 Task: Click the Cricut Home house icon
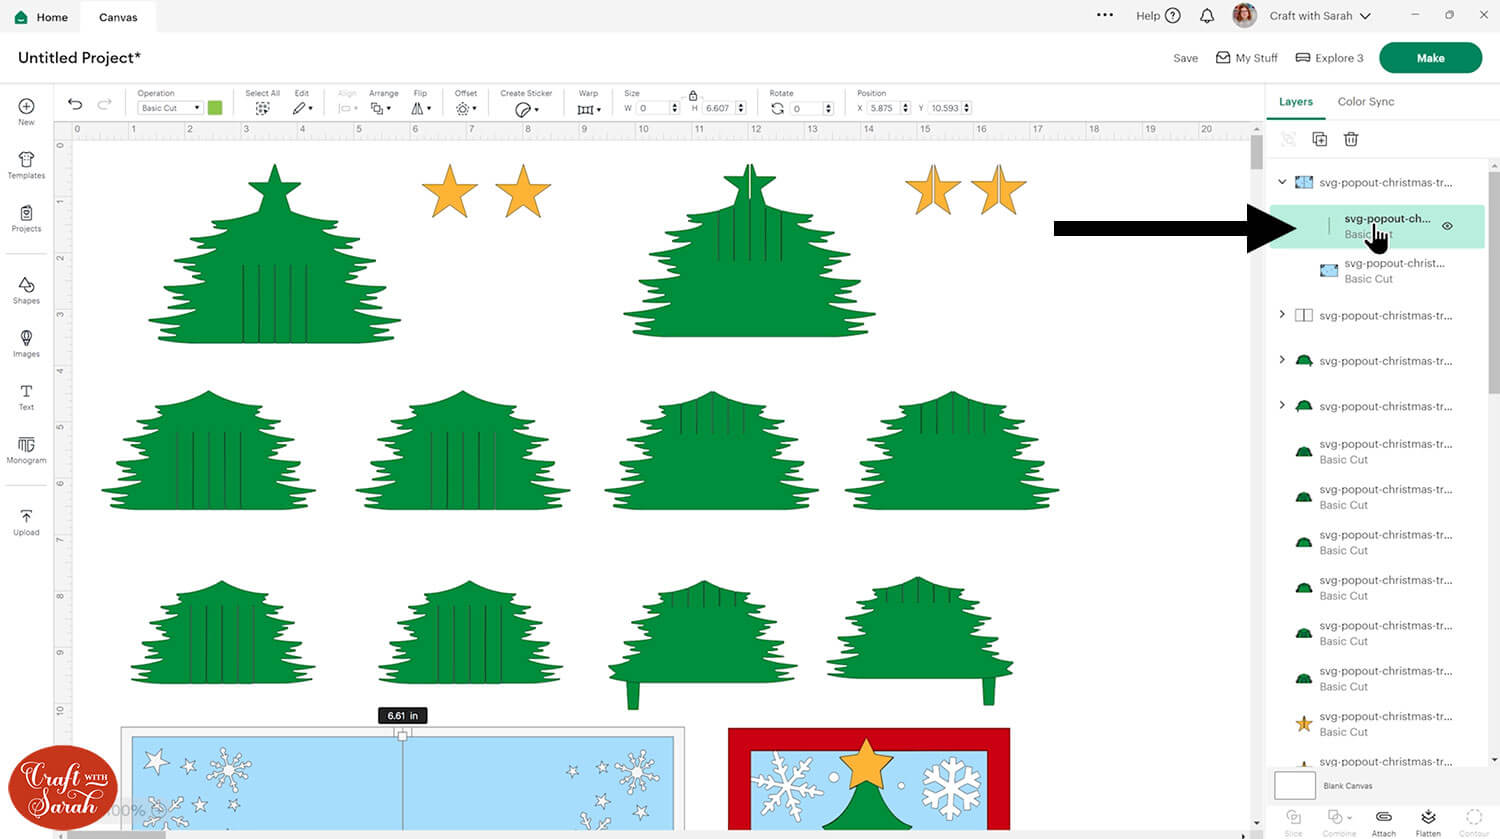coord(21,17)
